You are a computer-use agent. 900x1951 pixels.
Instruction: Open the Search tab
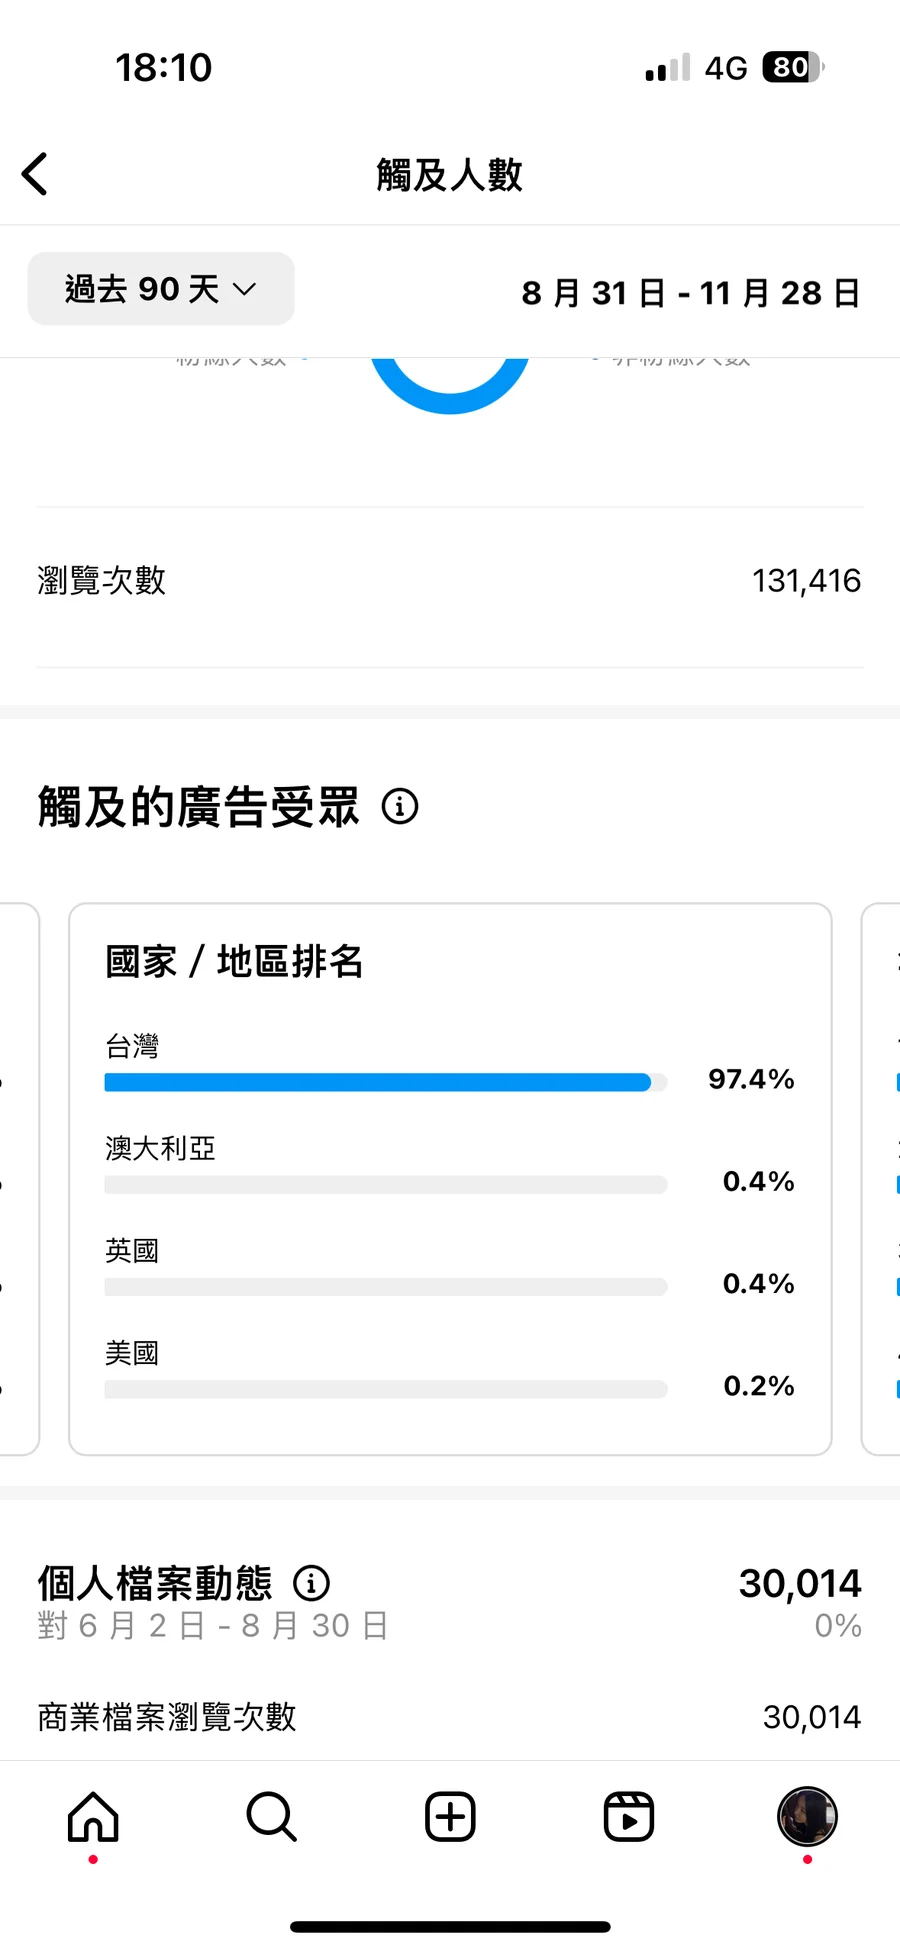coord(271,1817)
